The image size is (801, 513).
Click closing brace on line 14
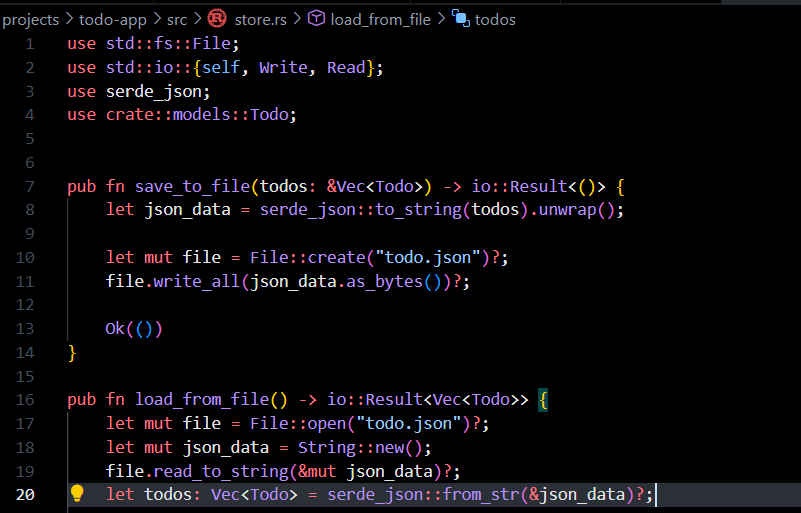click(72, 353)
